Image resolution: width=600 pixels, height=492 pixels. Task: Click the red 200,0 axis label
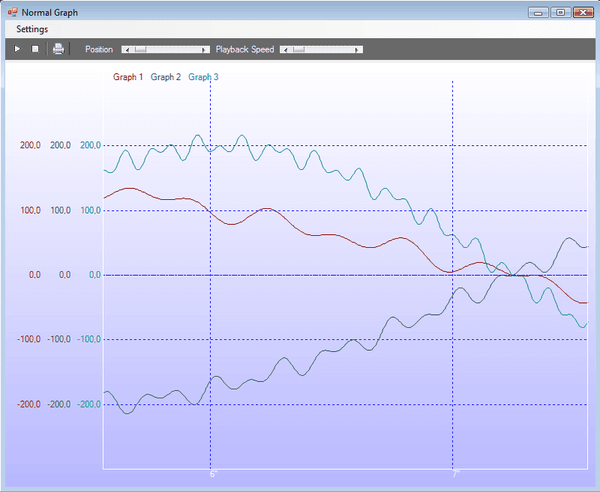coord(30,146)
